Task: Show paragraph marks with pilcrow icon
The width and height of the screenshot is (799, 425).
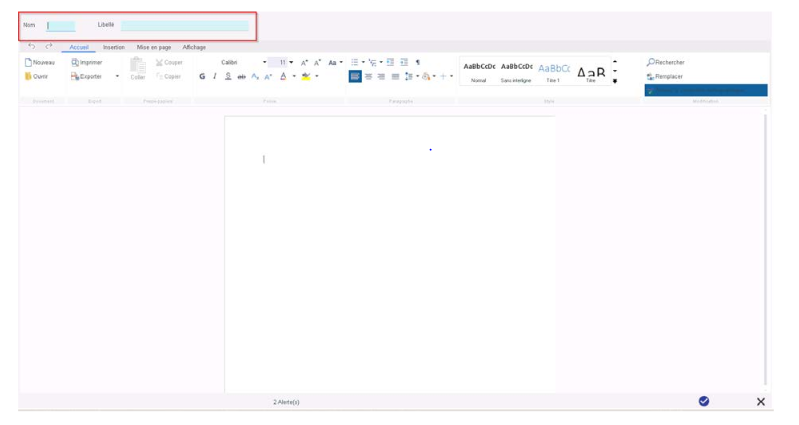Action: point(417,62)
